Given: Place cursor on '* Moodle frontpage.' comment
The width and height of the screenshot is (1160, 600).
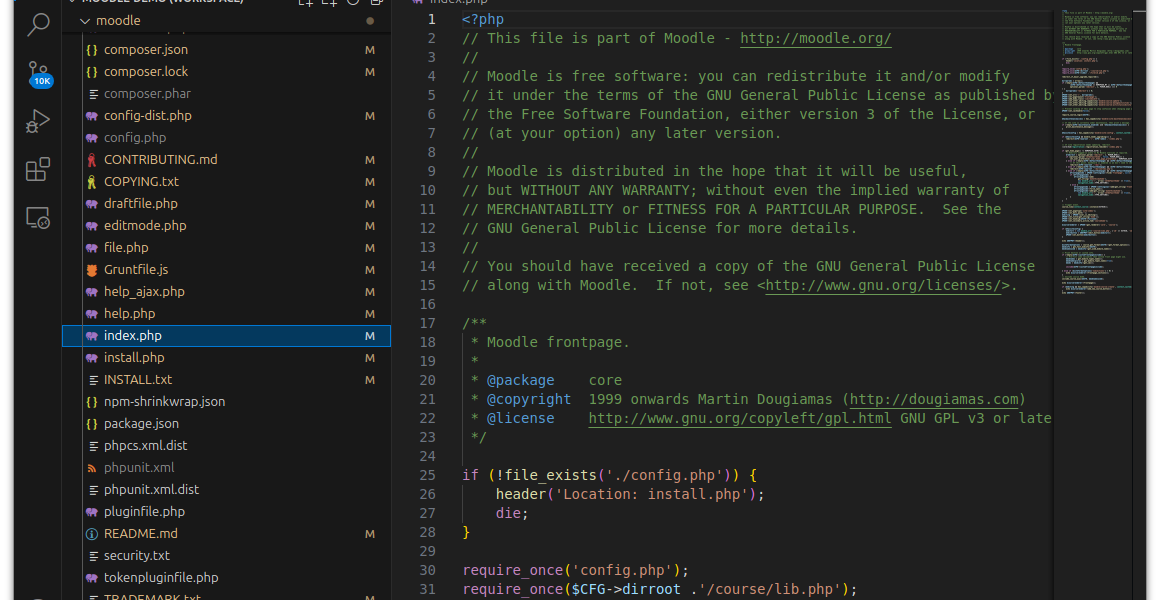Looking at the screenshot, I should [x=550, y=343].
